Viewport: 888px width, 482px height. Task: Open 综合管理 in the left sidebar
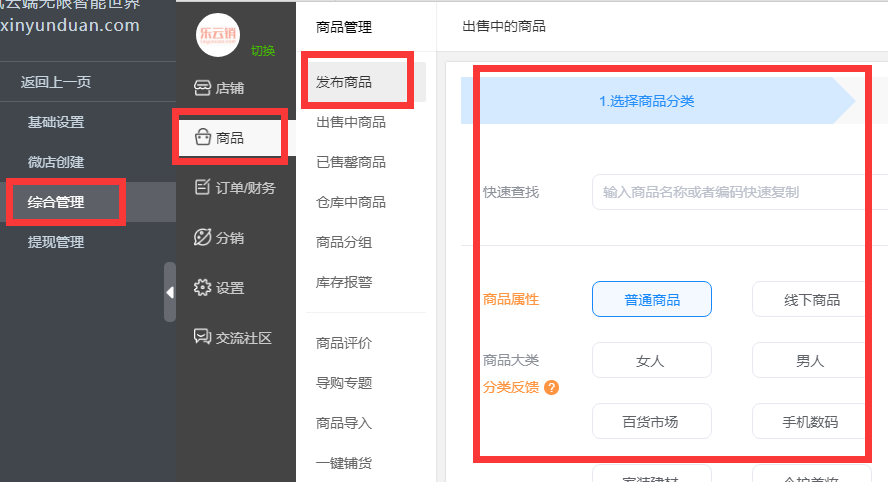pos(56,202)
